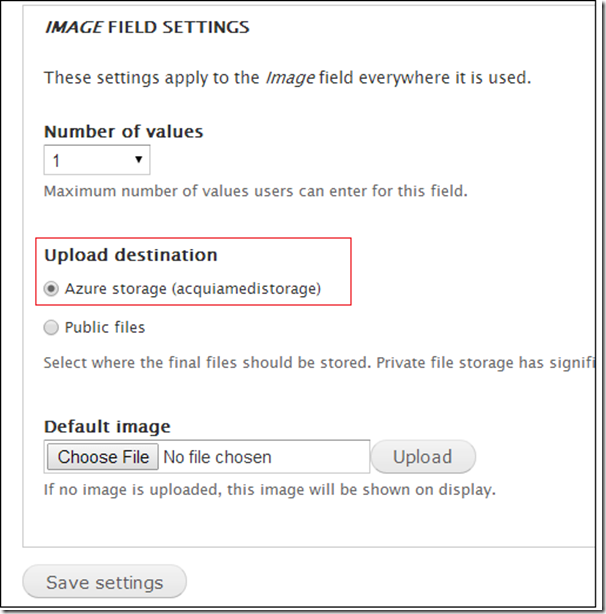Click the Upload destination heading
This screenshot has width=606, height=614.
(x=130, y=255)
